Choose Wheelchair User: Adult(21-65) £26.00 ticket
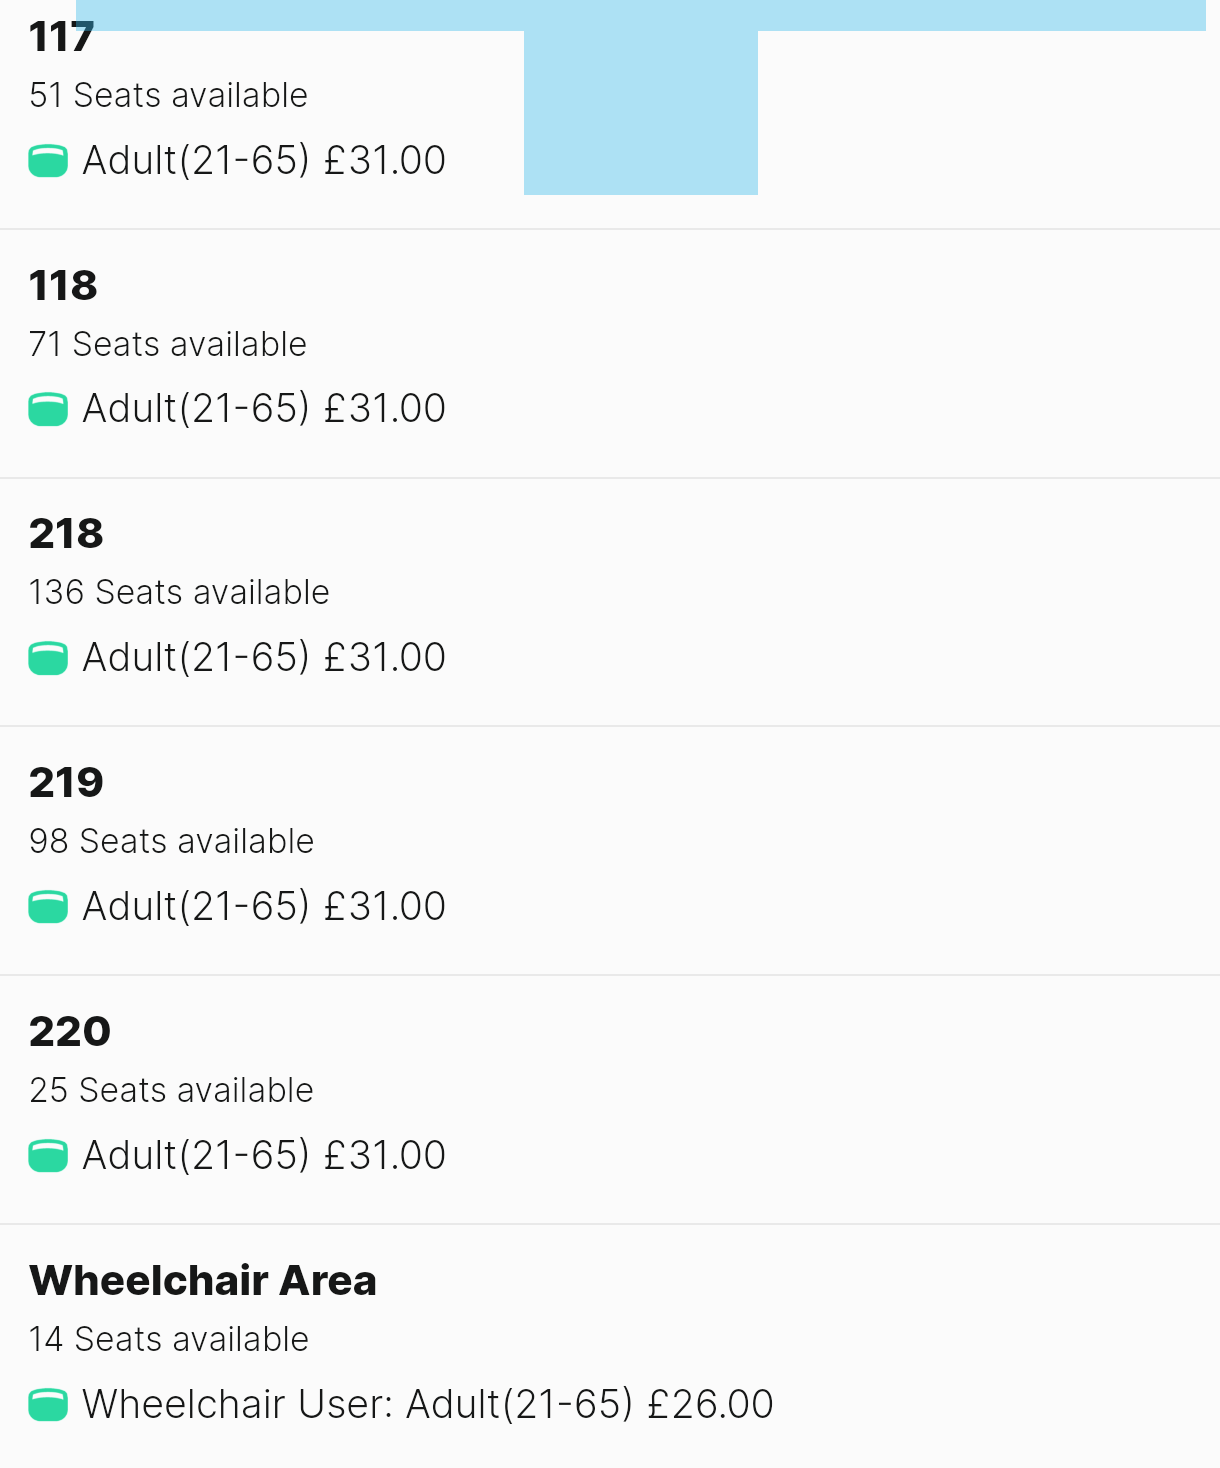The image size is (1220, 1468). point(428,1404)
